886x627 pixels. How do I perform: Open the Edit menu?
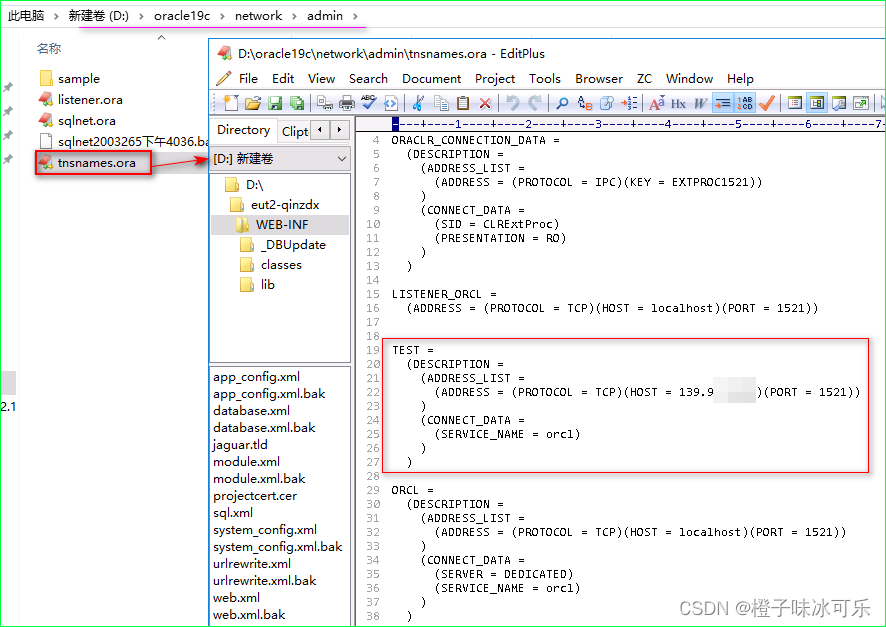tap(283, 79)
